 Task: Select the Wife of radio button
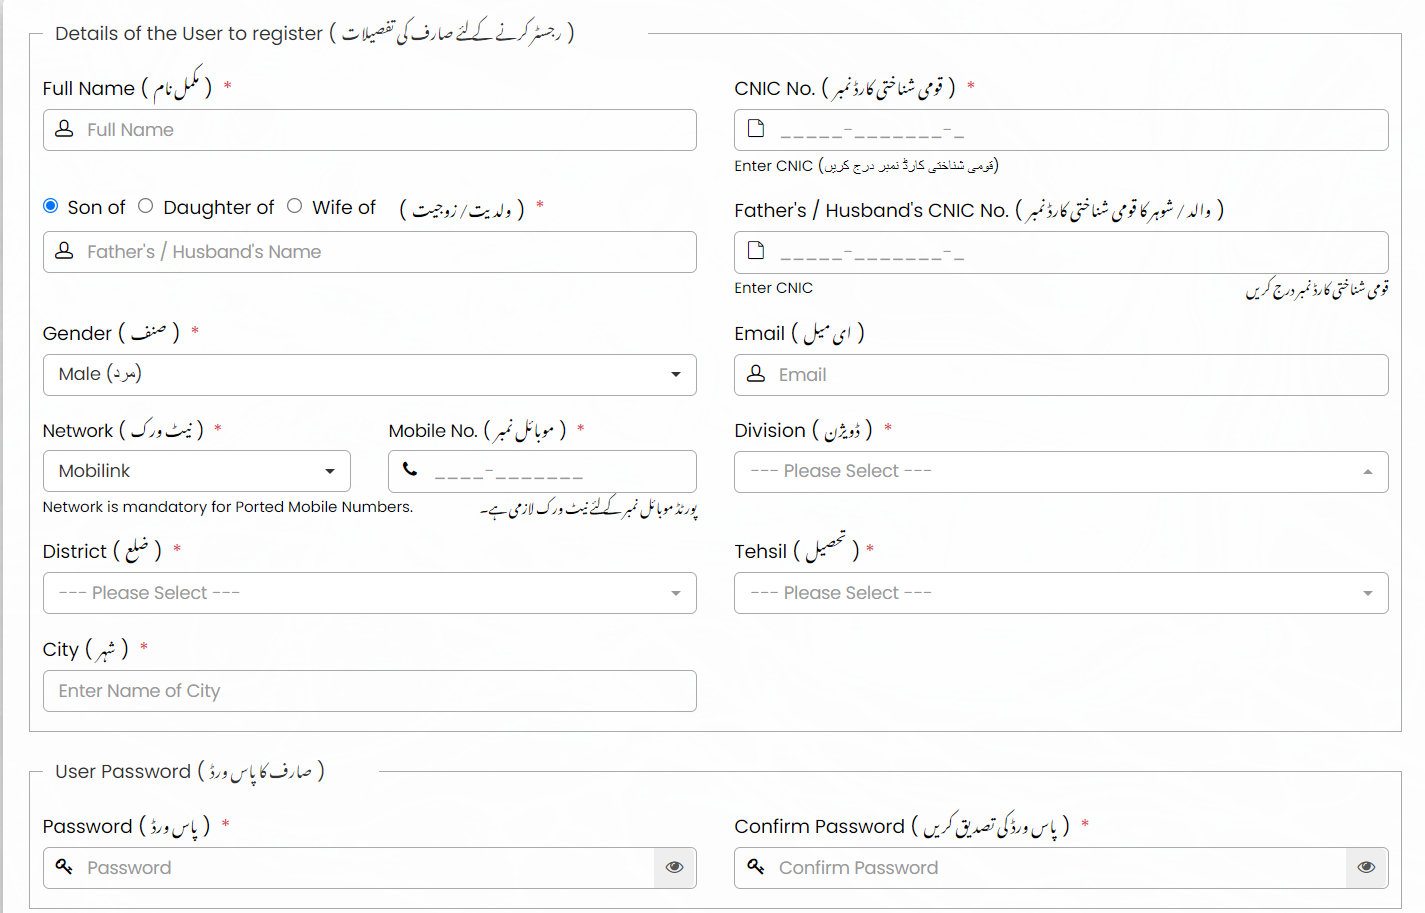294,206
